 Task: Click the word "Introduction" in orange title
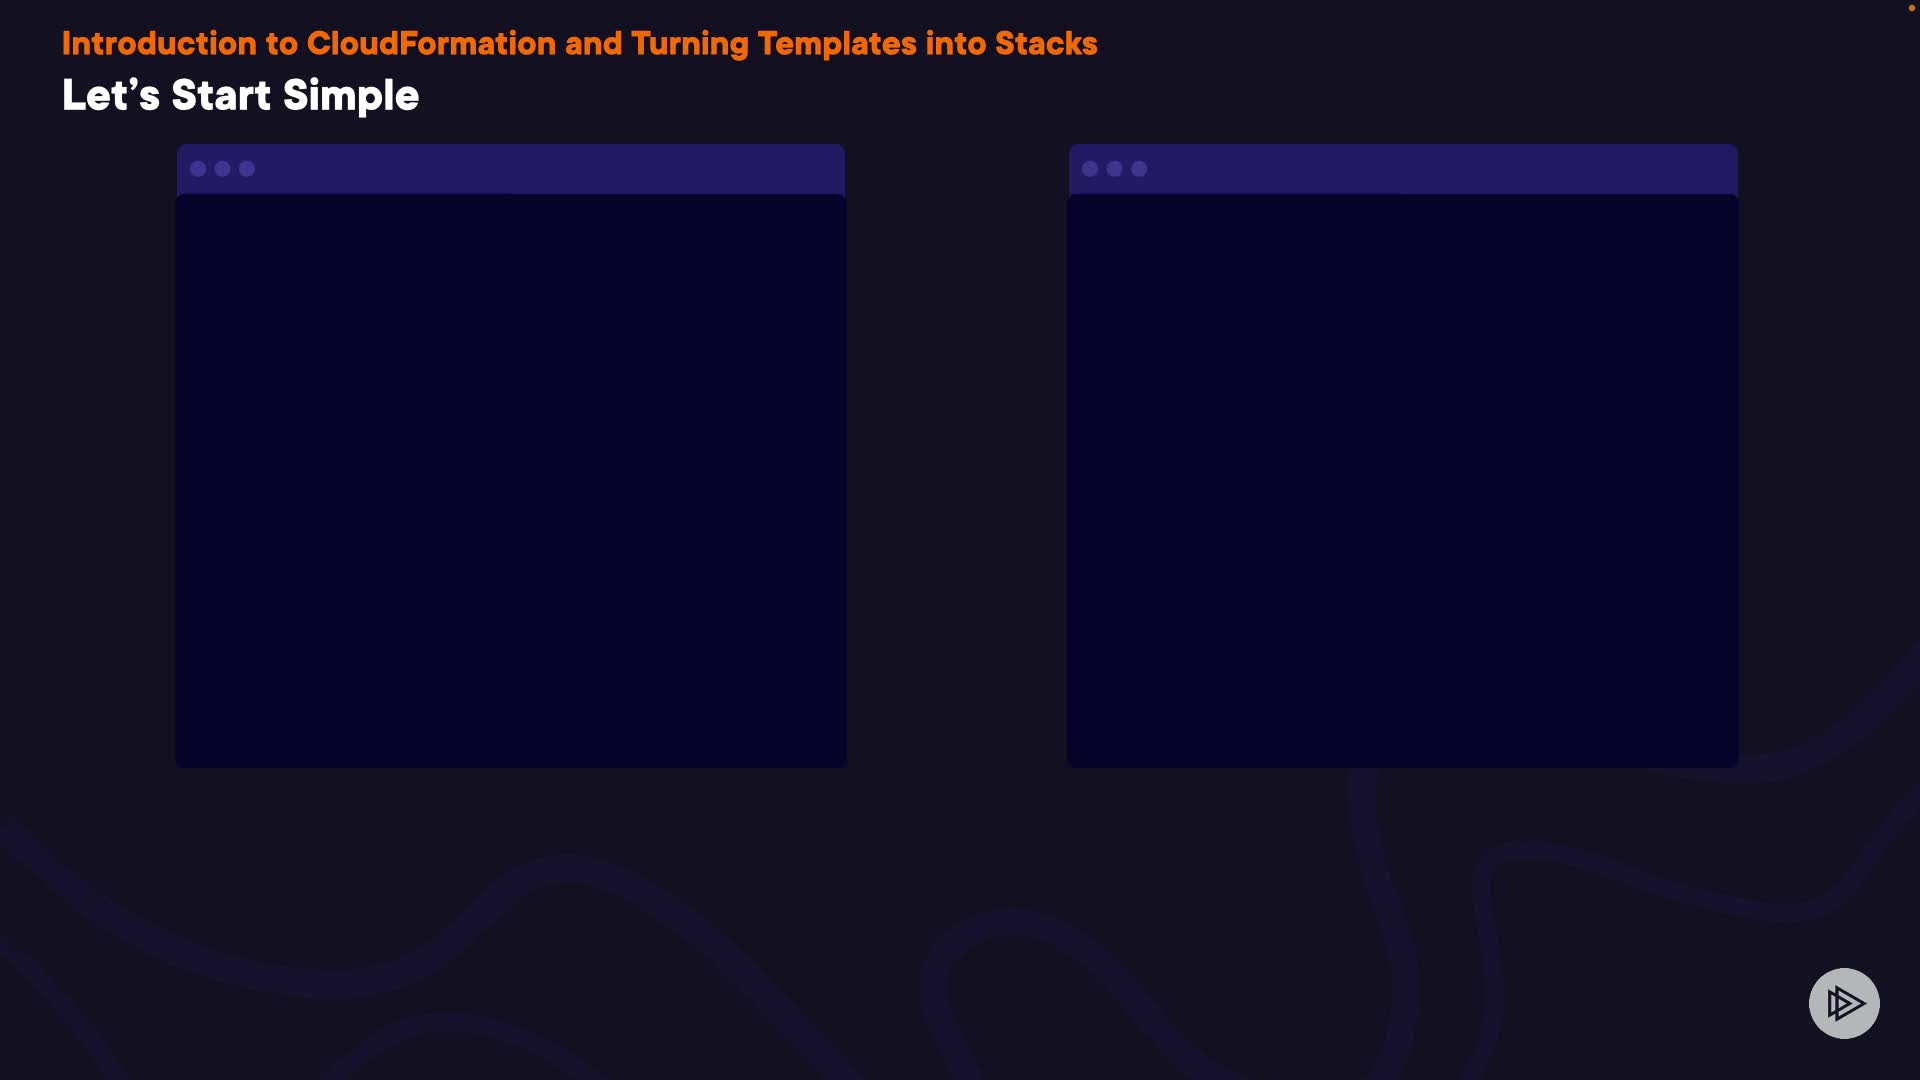pos(159,44)
